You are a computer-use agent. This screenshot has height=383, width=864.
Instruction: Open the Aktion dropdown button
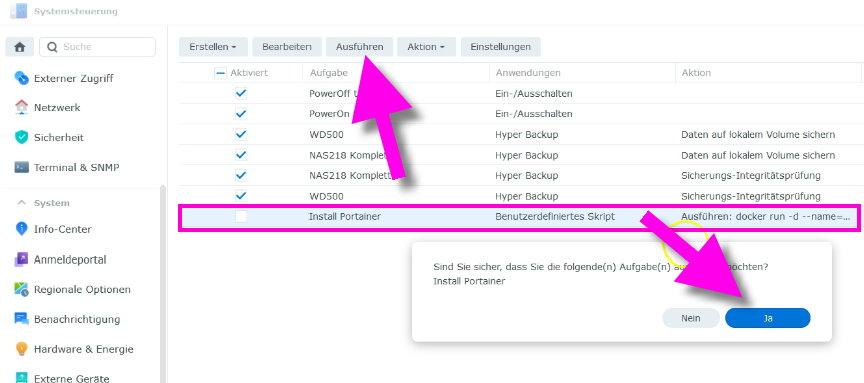click(426, 47)
